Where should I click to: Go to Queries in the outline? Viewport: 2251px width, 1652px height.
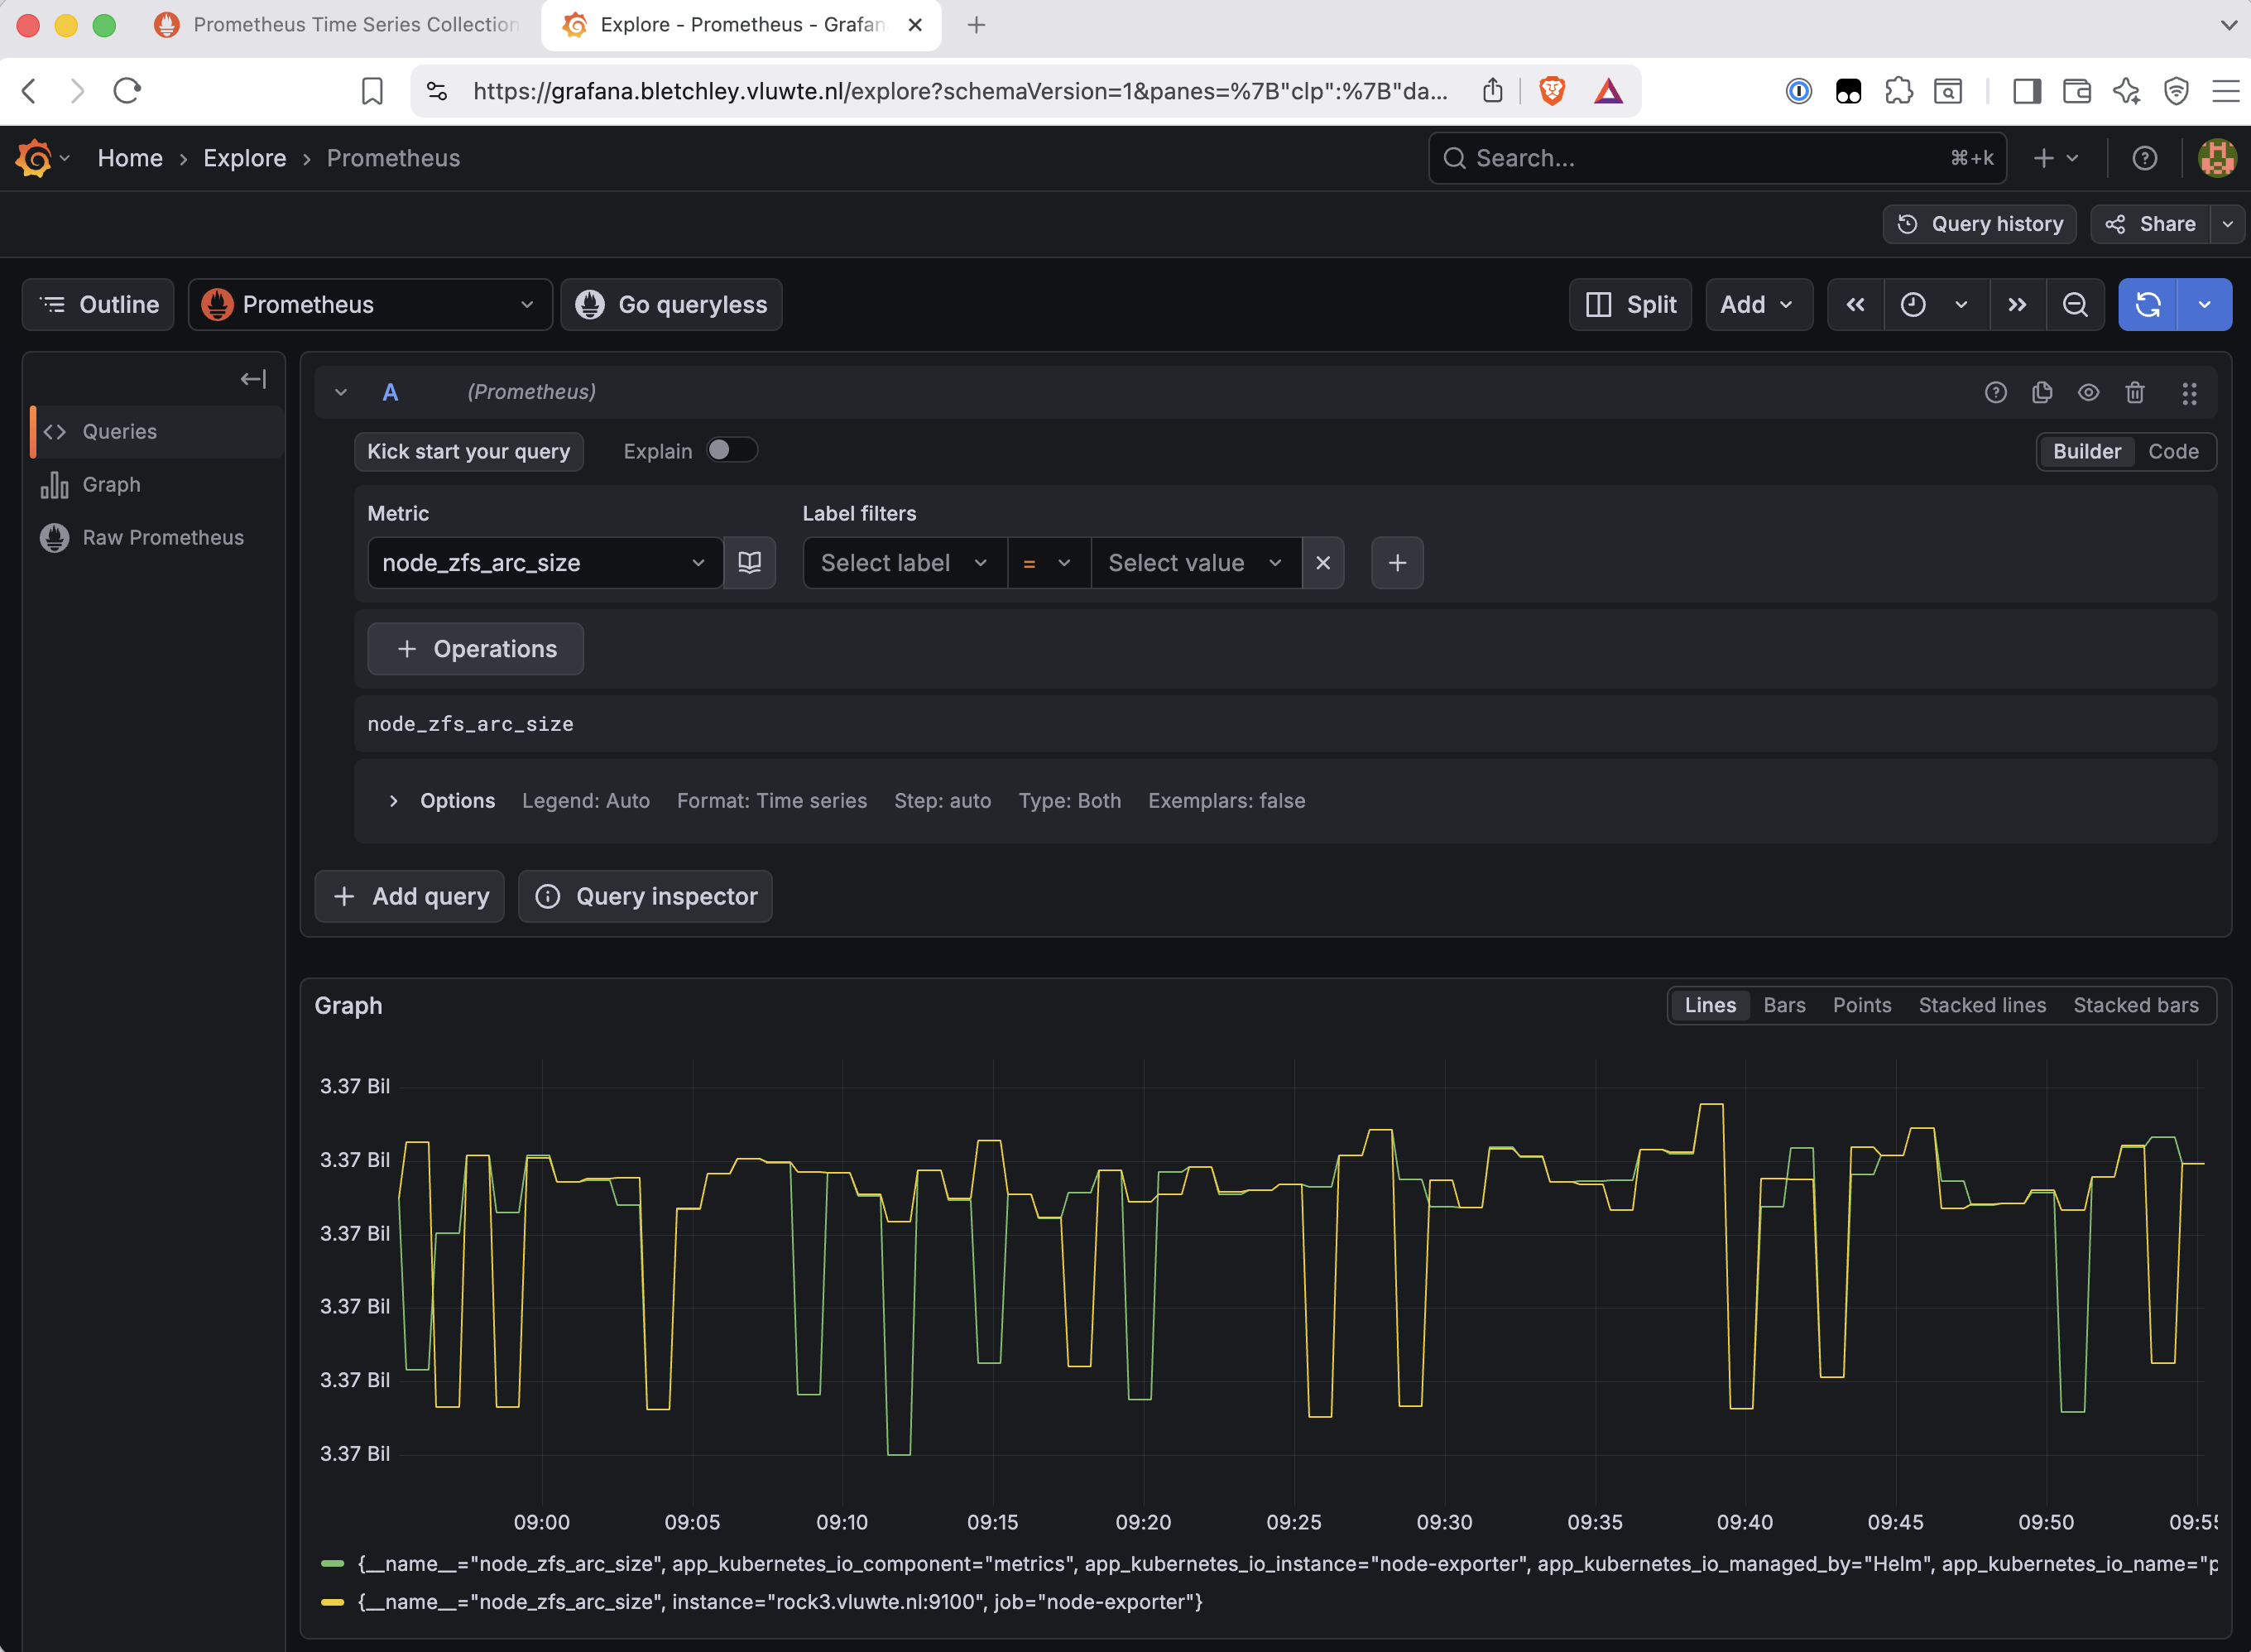(158, 432)
